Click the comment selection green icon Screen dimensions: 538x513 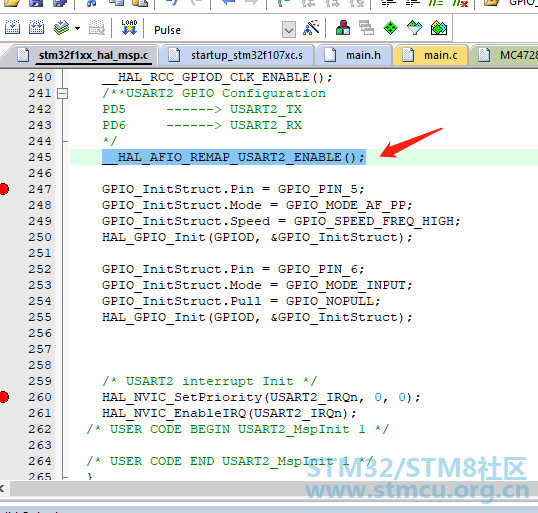pyautogui.click(x=436, y=3)
